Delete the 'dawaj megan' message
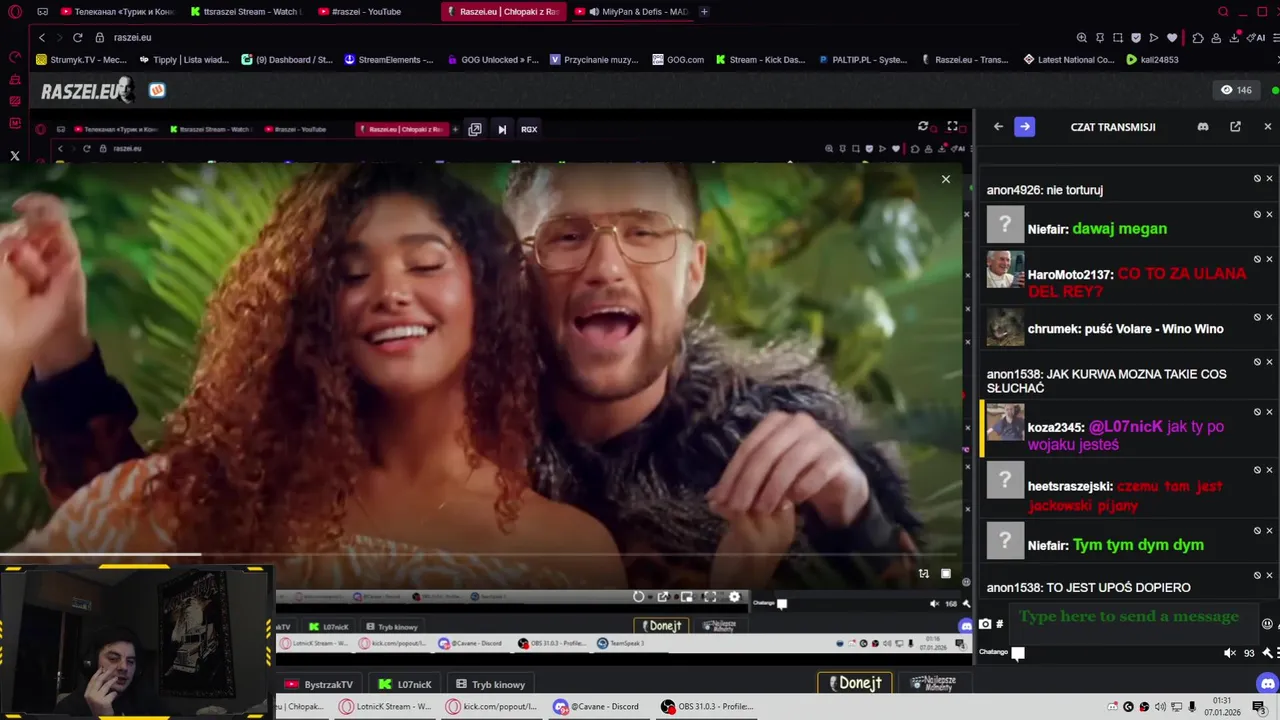 tap(1269, 214)
